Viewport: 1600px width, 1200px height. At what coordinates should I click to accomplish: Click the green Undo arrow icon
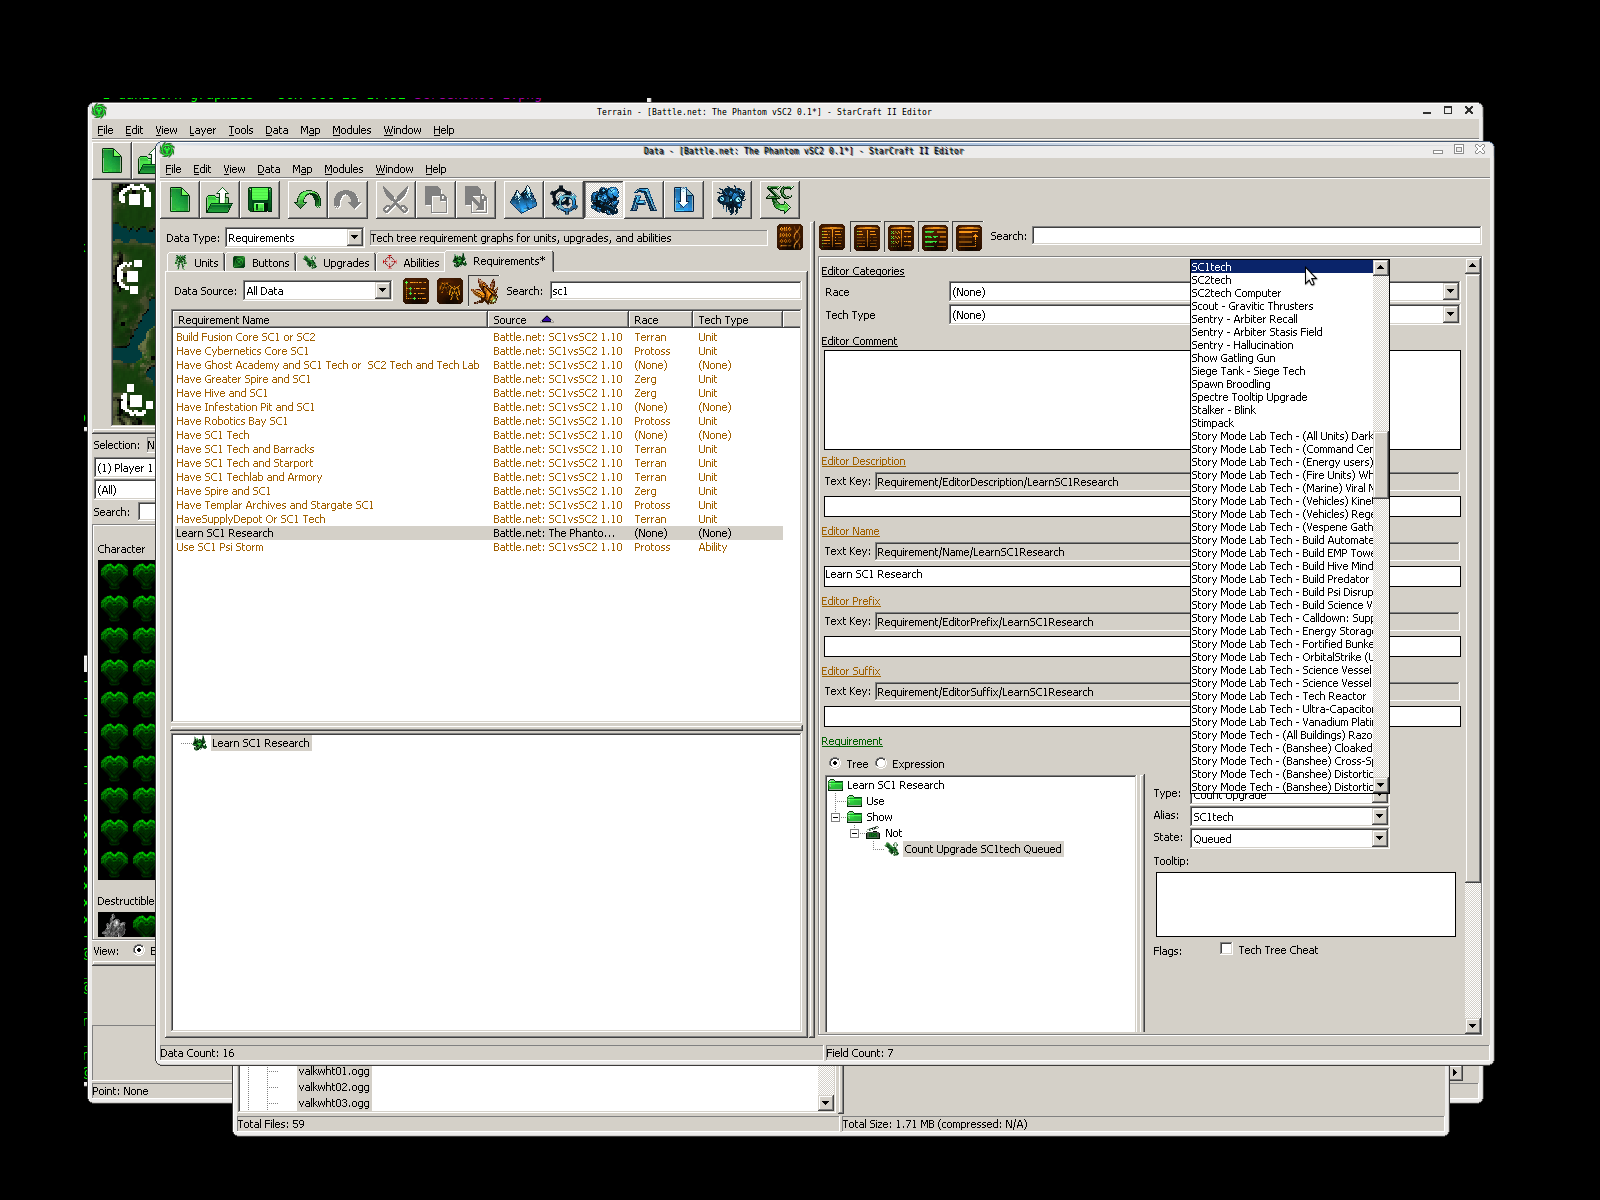pyautogui.click(x=307, y=201)
